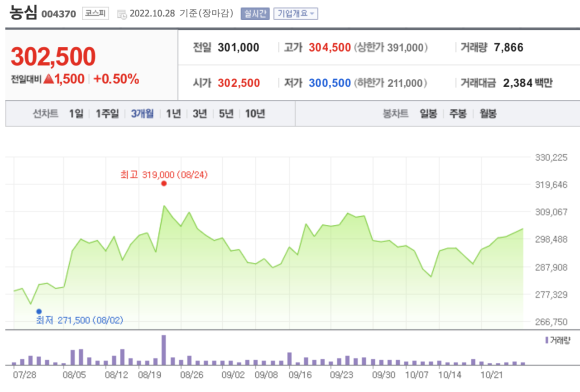Switch to 일봉 candle chart
Screen dimensions: 580x392
(x=428, y=114)
